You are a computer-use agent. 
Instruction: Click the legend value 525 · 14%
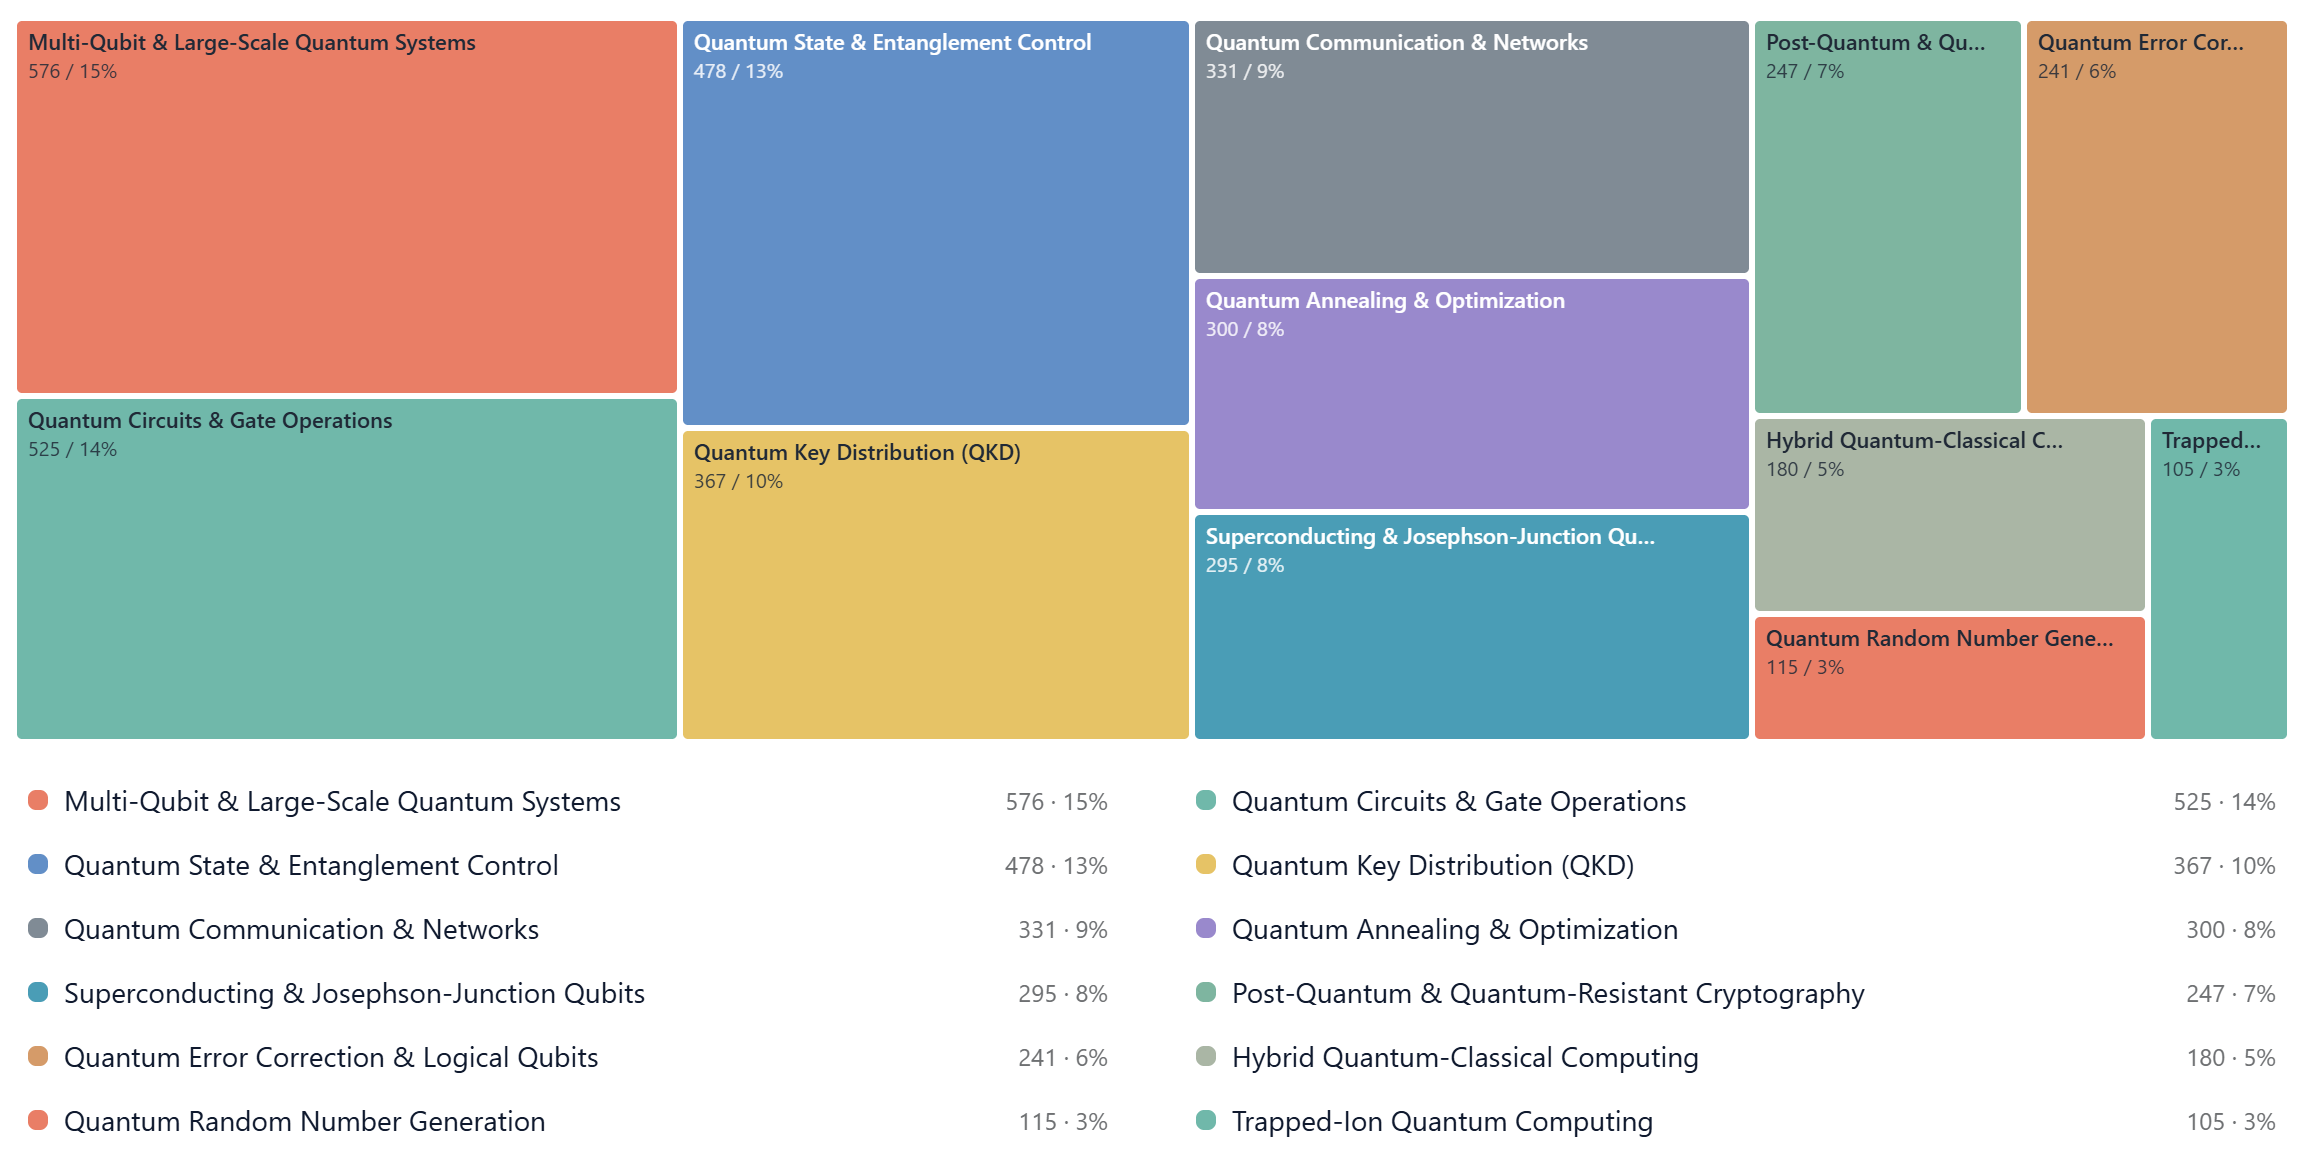pos(2224,802)
